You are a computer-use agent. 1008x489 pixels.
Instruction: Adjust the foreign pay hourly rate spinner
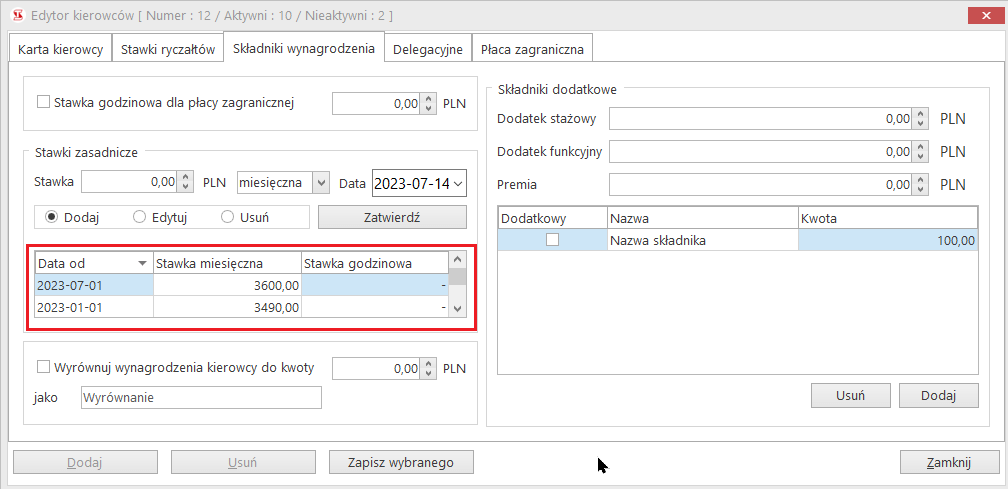pyautogui.click(x=428, y=103)
